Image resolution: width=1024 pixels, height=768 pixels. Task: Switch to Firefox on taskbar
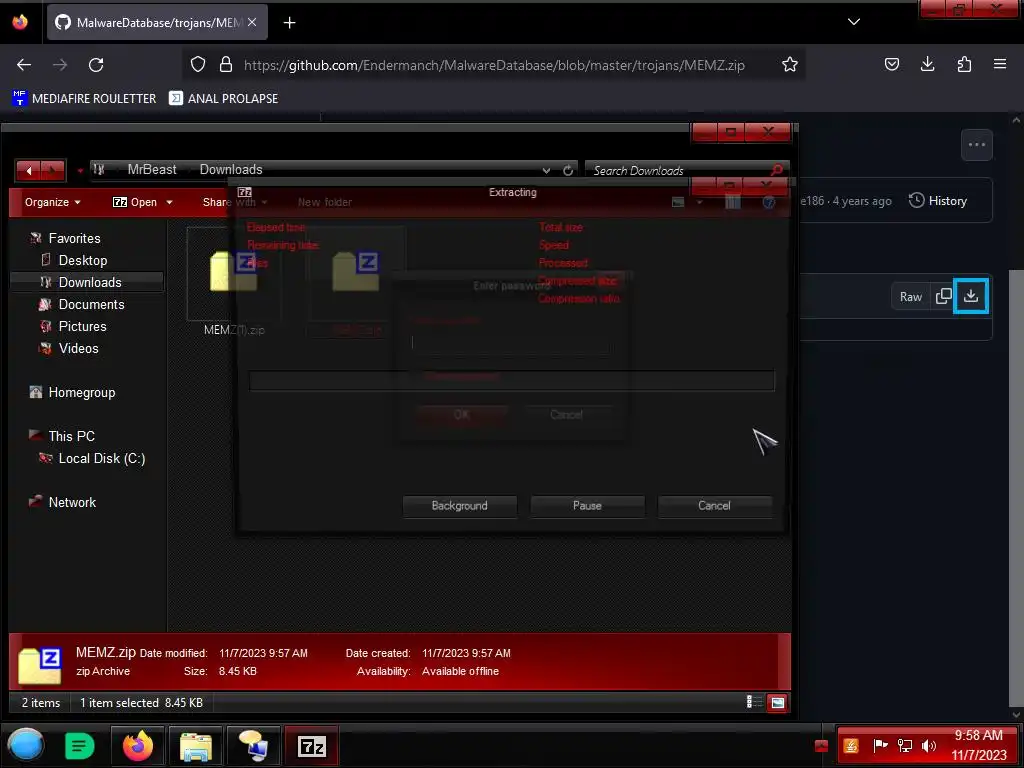(x=138, y=746)
